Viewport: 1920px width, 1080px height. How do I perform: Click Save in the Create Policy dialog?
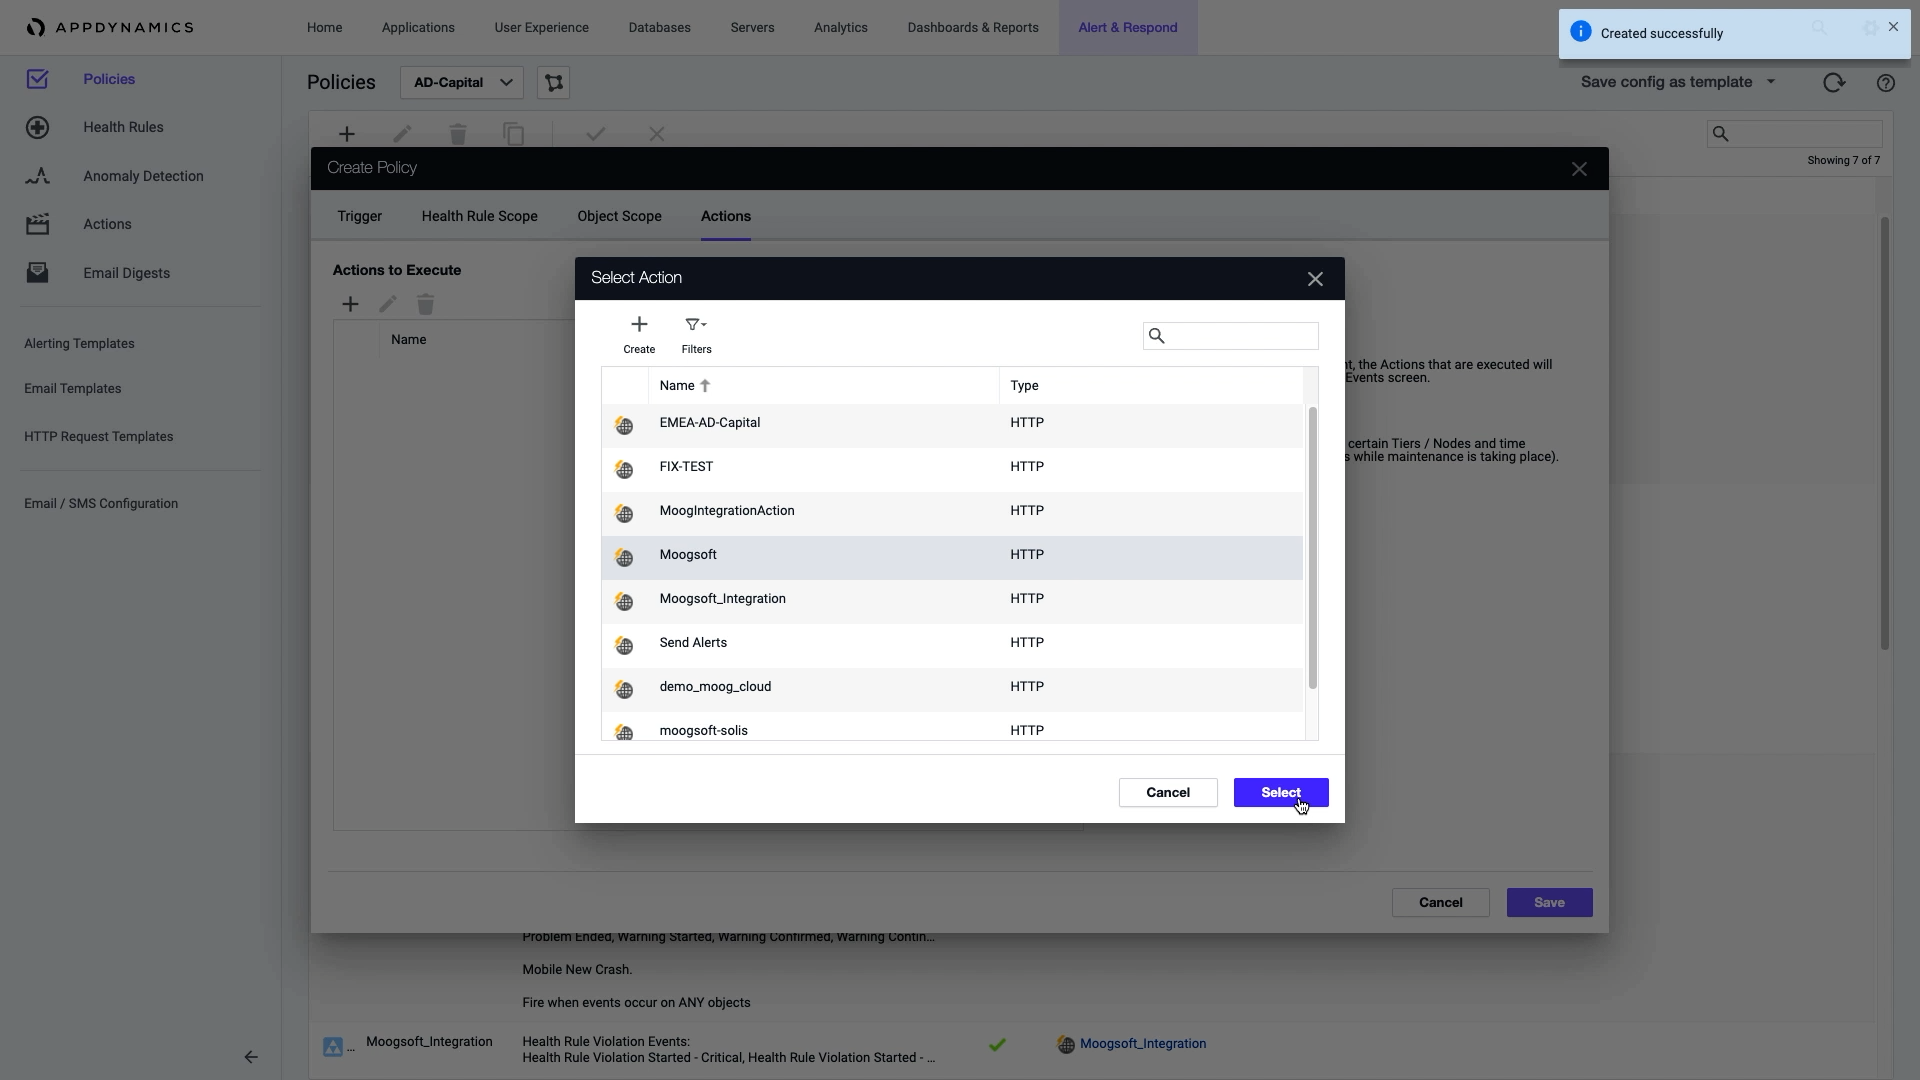[x=1549, y=903]
